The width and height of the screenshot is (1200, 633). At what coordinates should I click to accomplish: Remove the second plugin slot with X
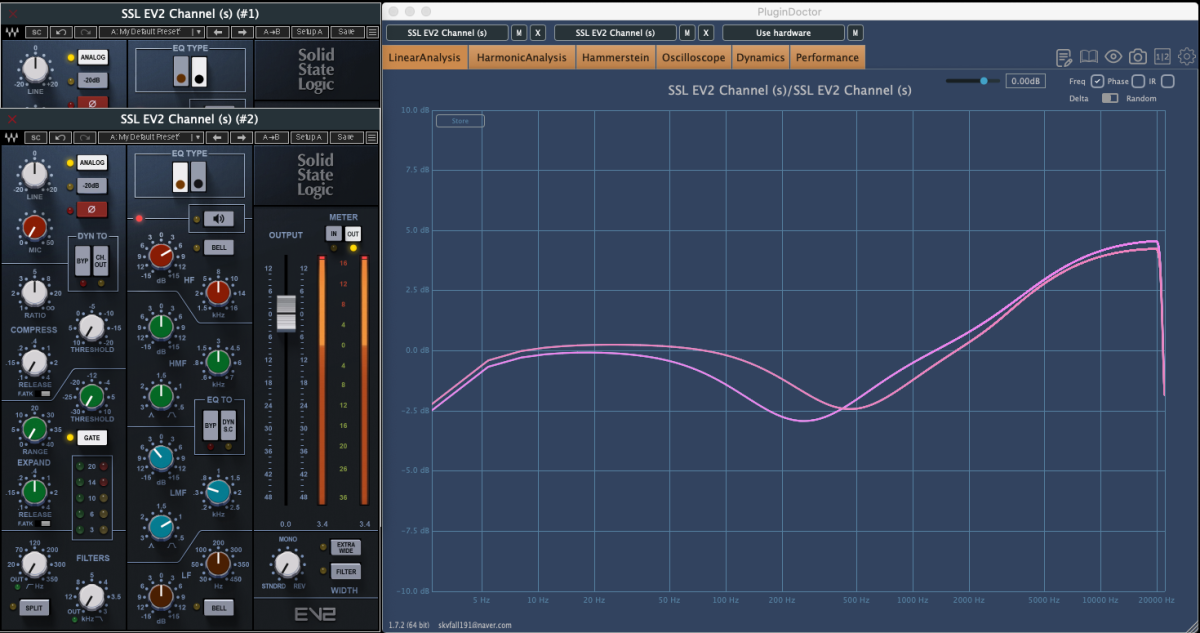click(706, 33)
